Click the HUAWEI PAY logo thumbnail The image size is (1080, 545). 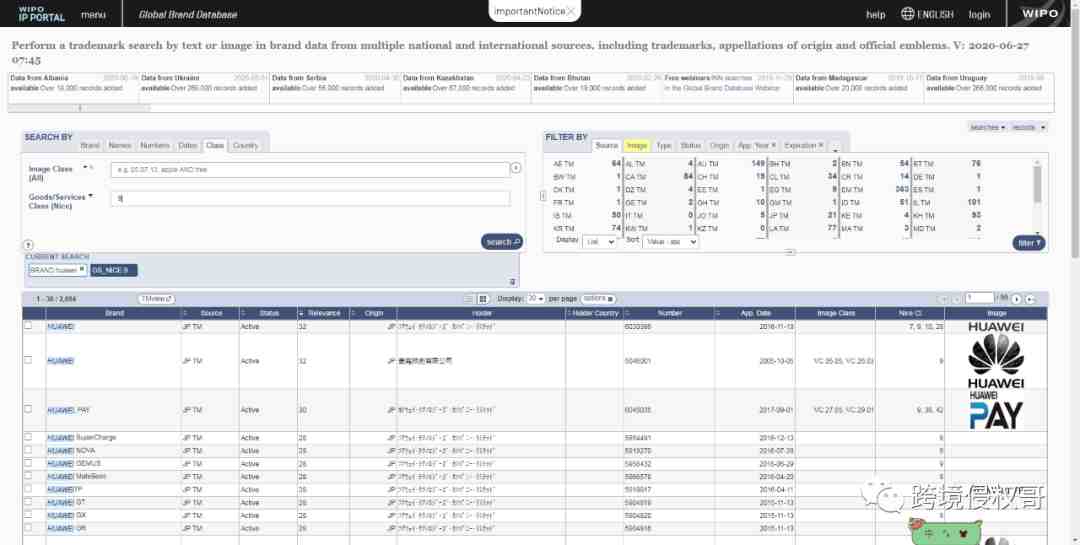pos(996,411)
